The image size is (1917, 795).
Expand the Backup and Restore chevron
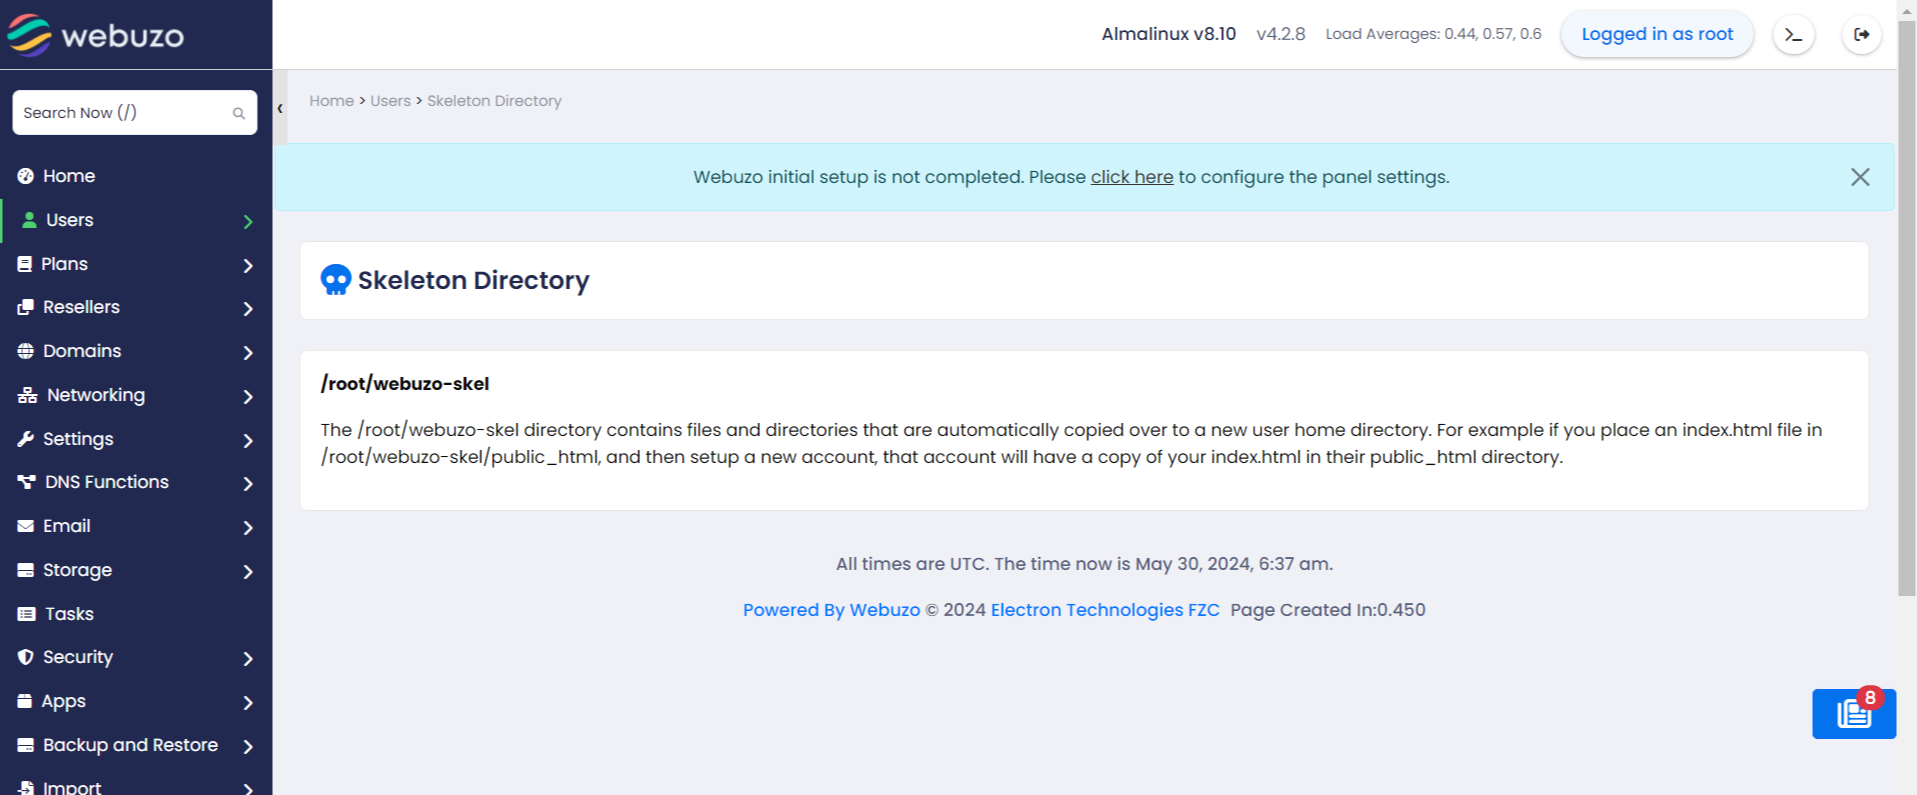(x=248, y=746)
